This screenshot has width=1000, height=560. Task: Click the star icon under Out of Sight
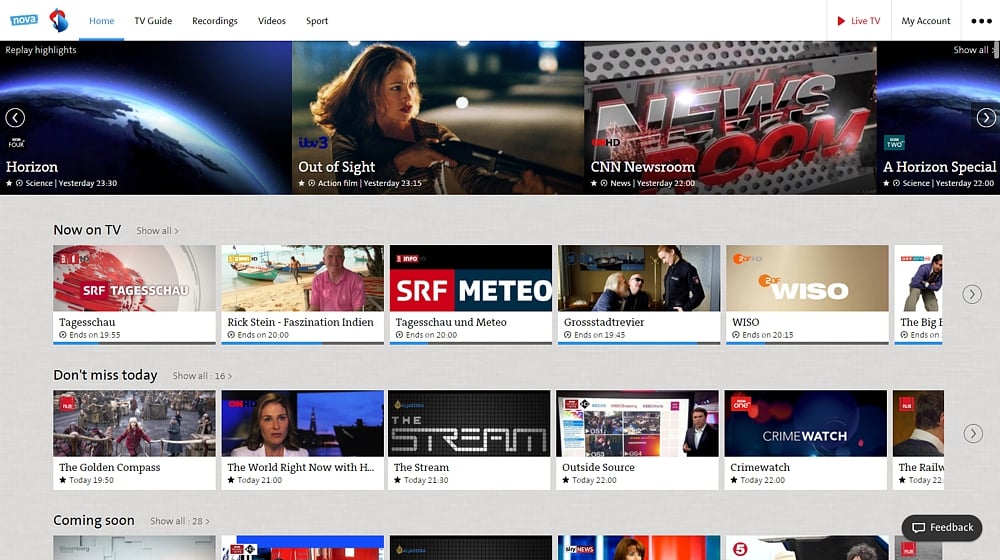coord(302,183)
